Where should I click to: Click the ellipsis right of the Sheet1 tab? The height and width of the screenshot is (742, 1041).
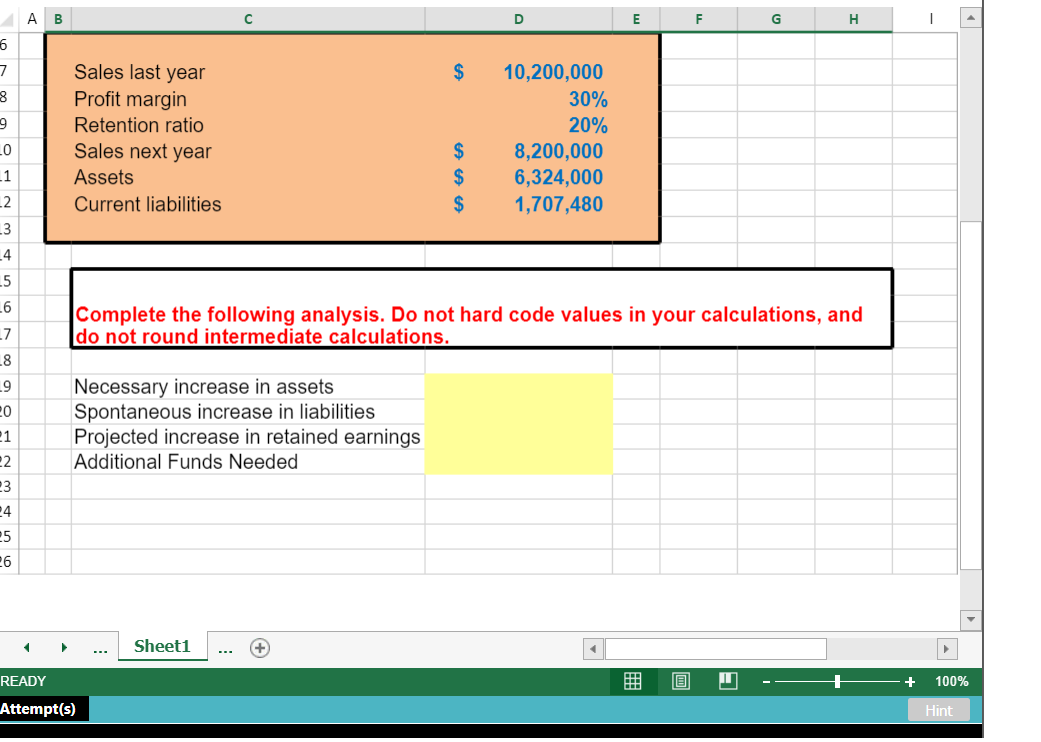(225, 648)
